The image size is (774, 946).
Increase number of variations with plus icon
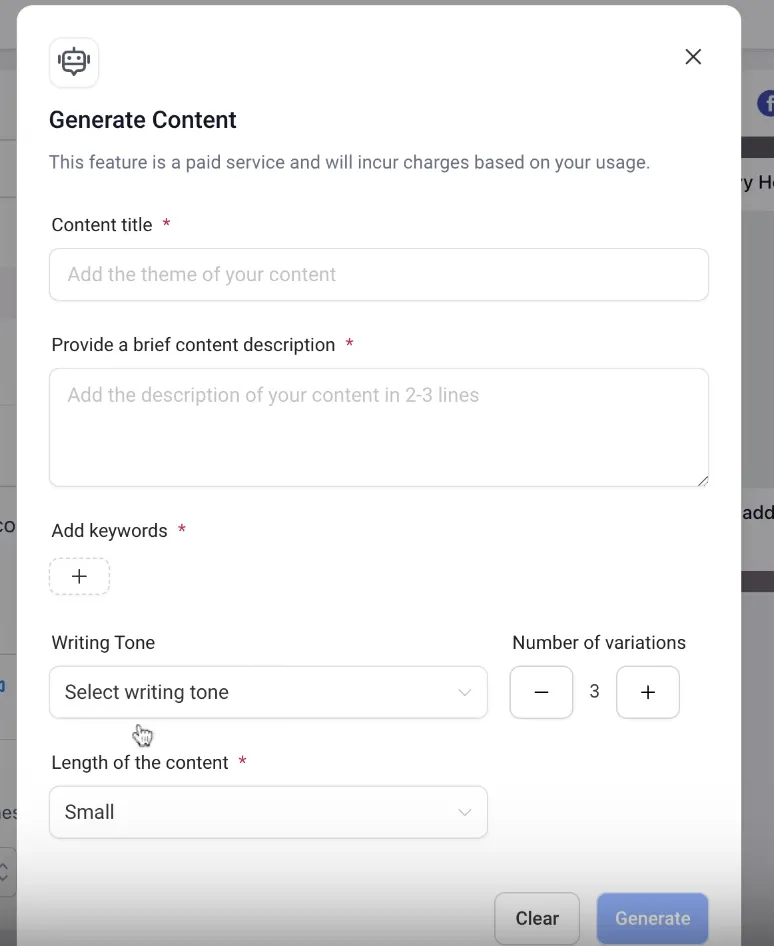click(648, 692)
